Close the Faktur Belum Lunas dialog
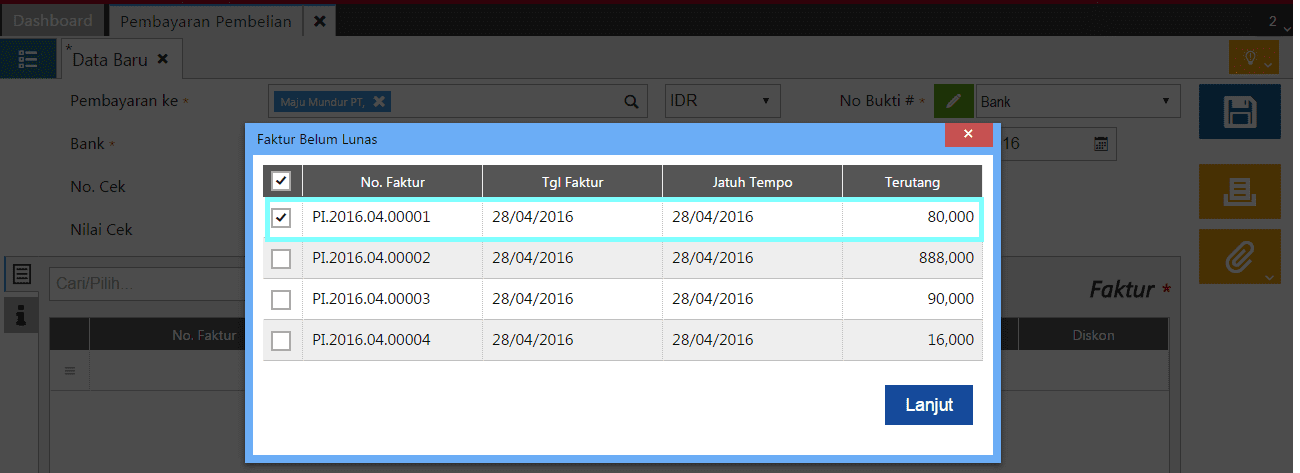This screenshot has width=1300, height=473. pos(968,135)
